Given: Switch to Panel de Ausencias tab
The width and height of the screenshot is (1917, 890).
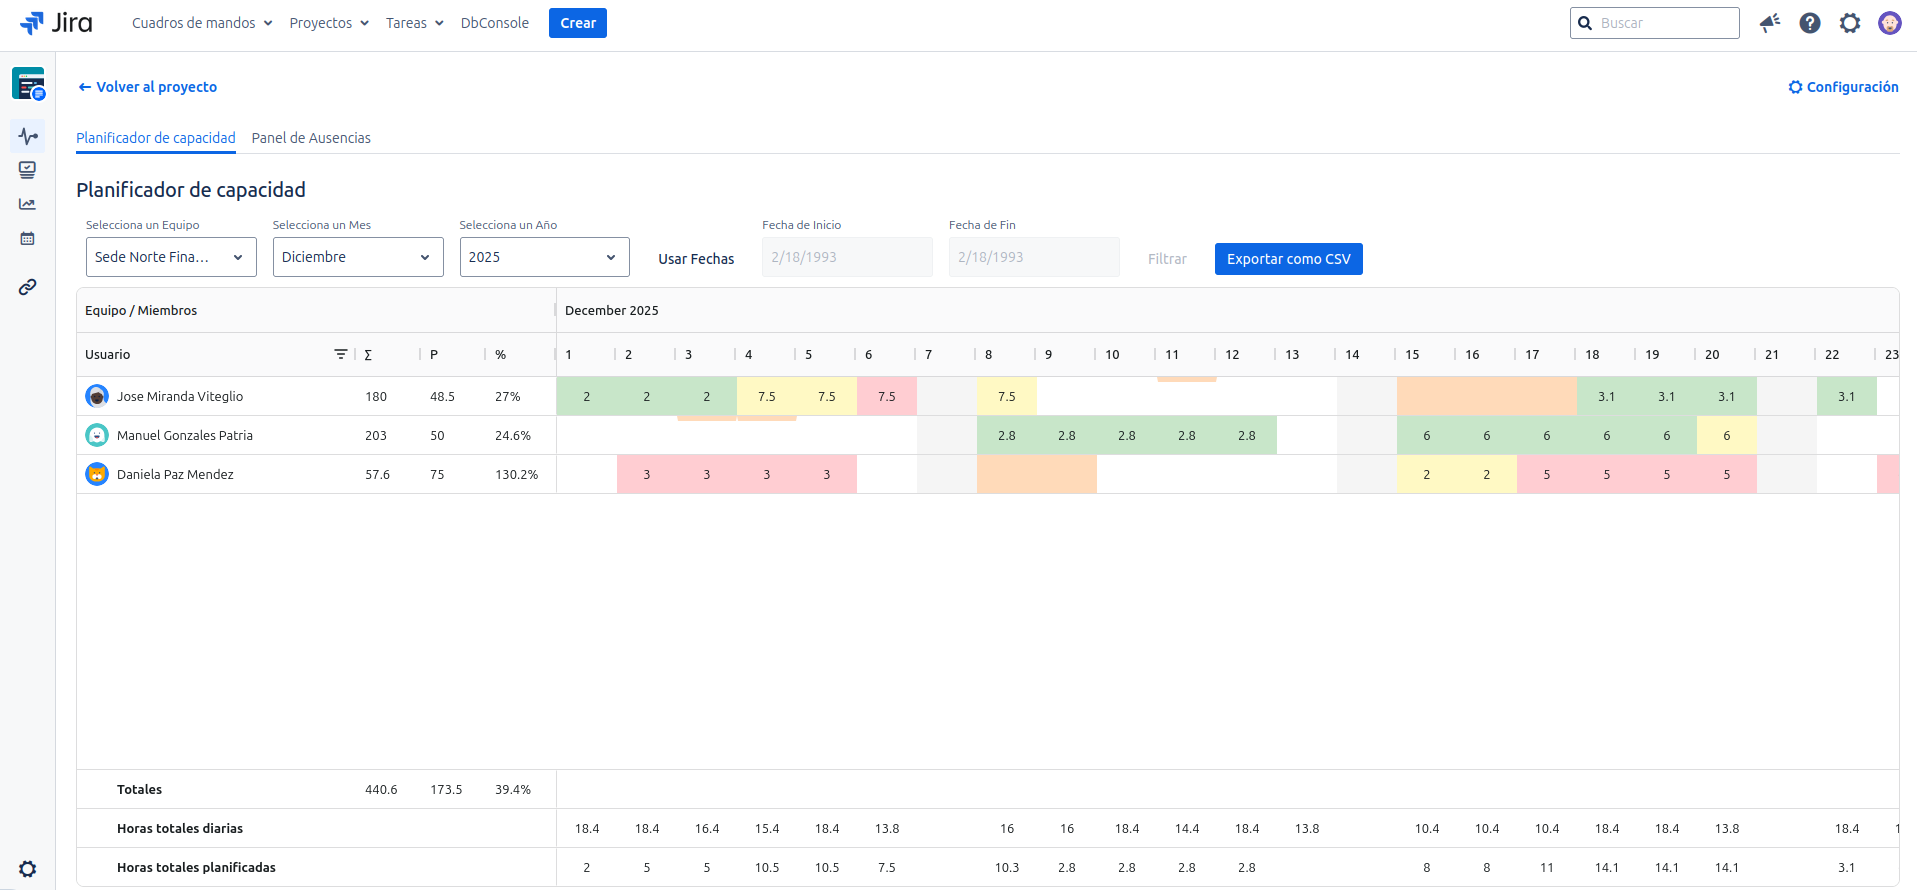Looking at the screenshot, I should pos(311,138).
